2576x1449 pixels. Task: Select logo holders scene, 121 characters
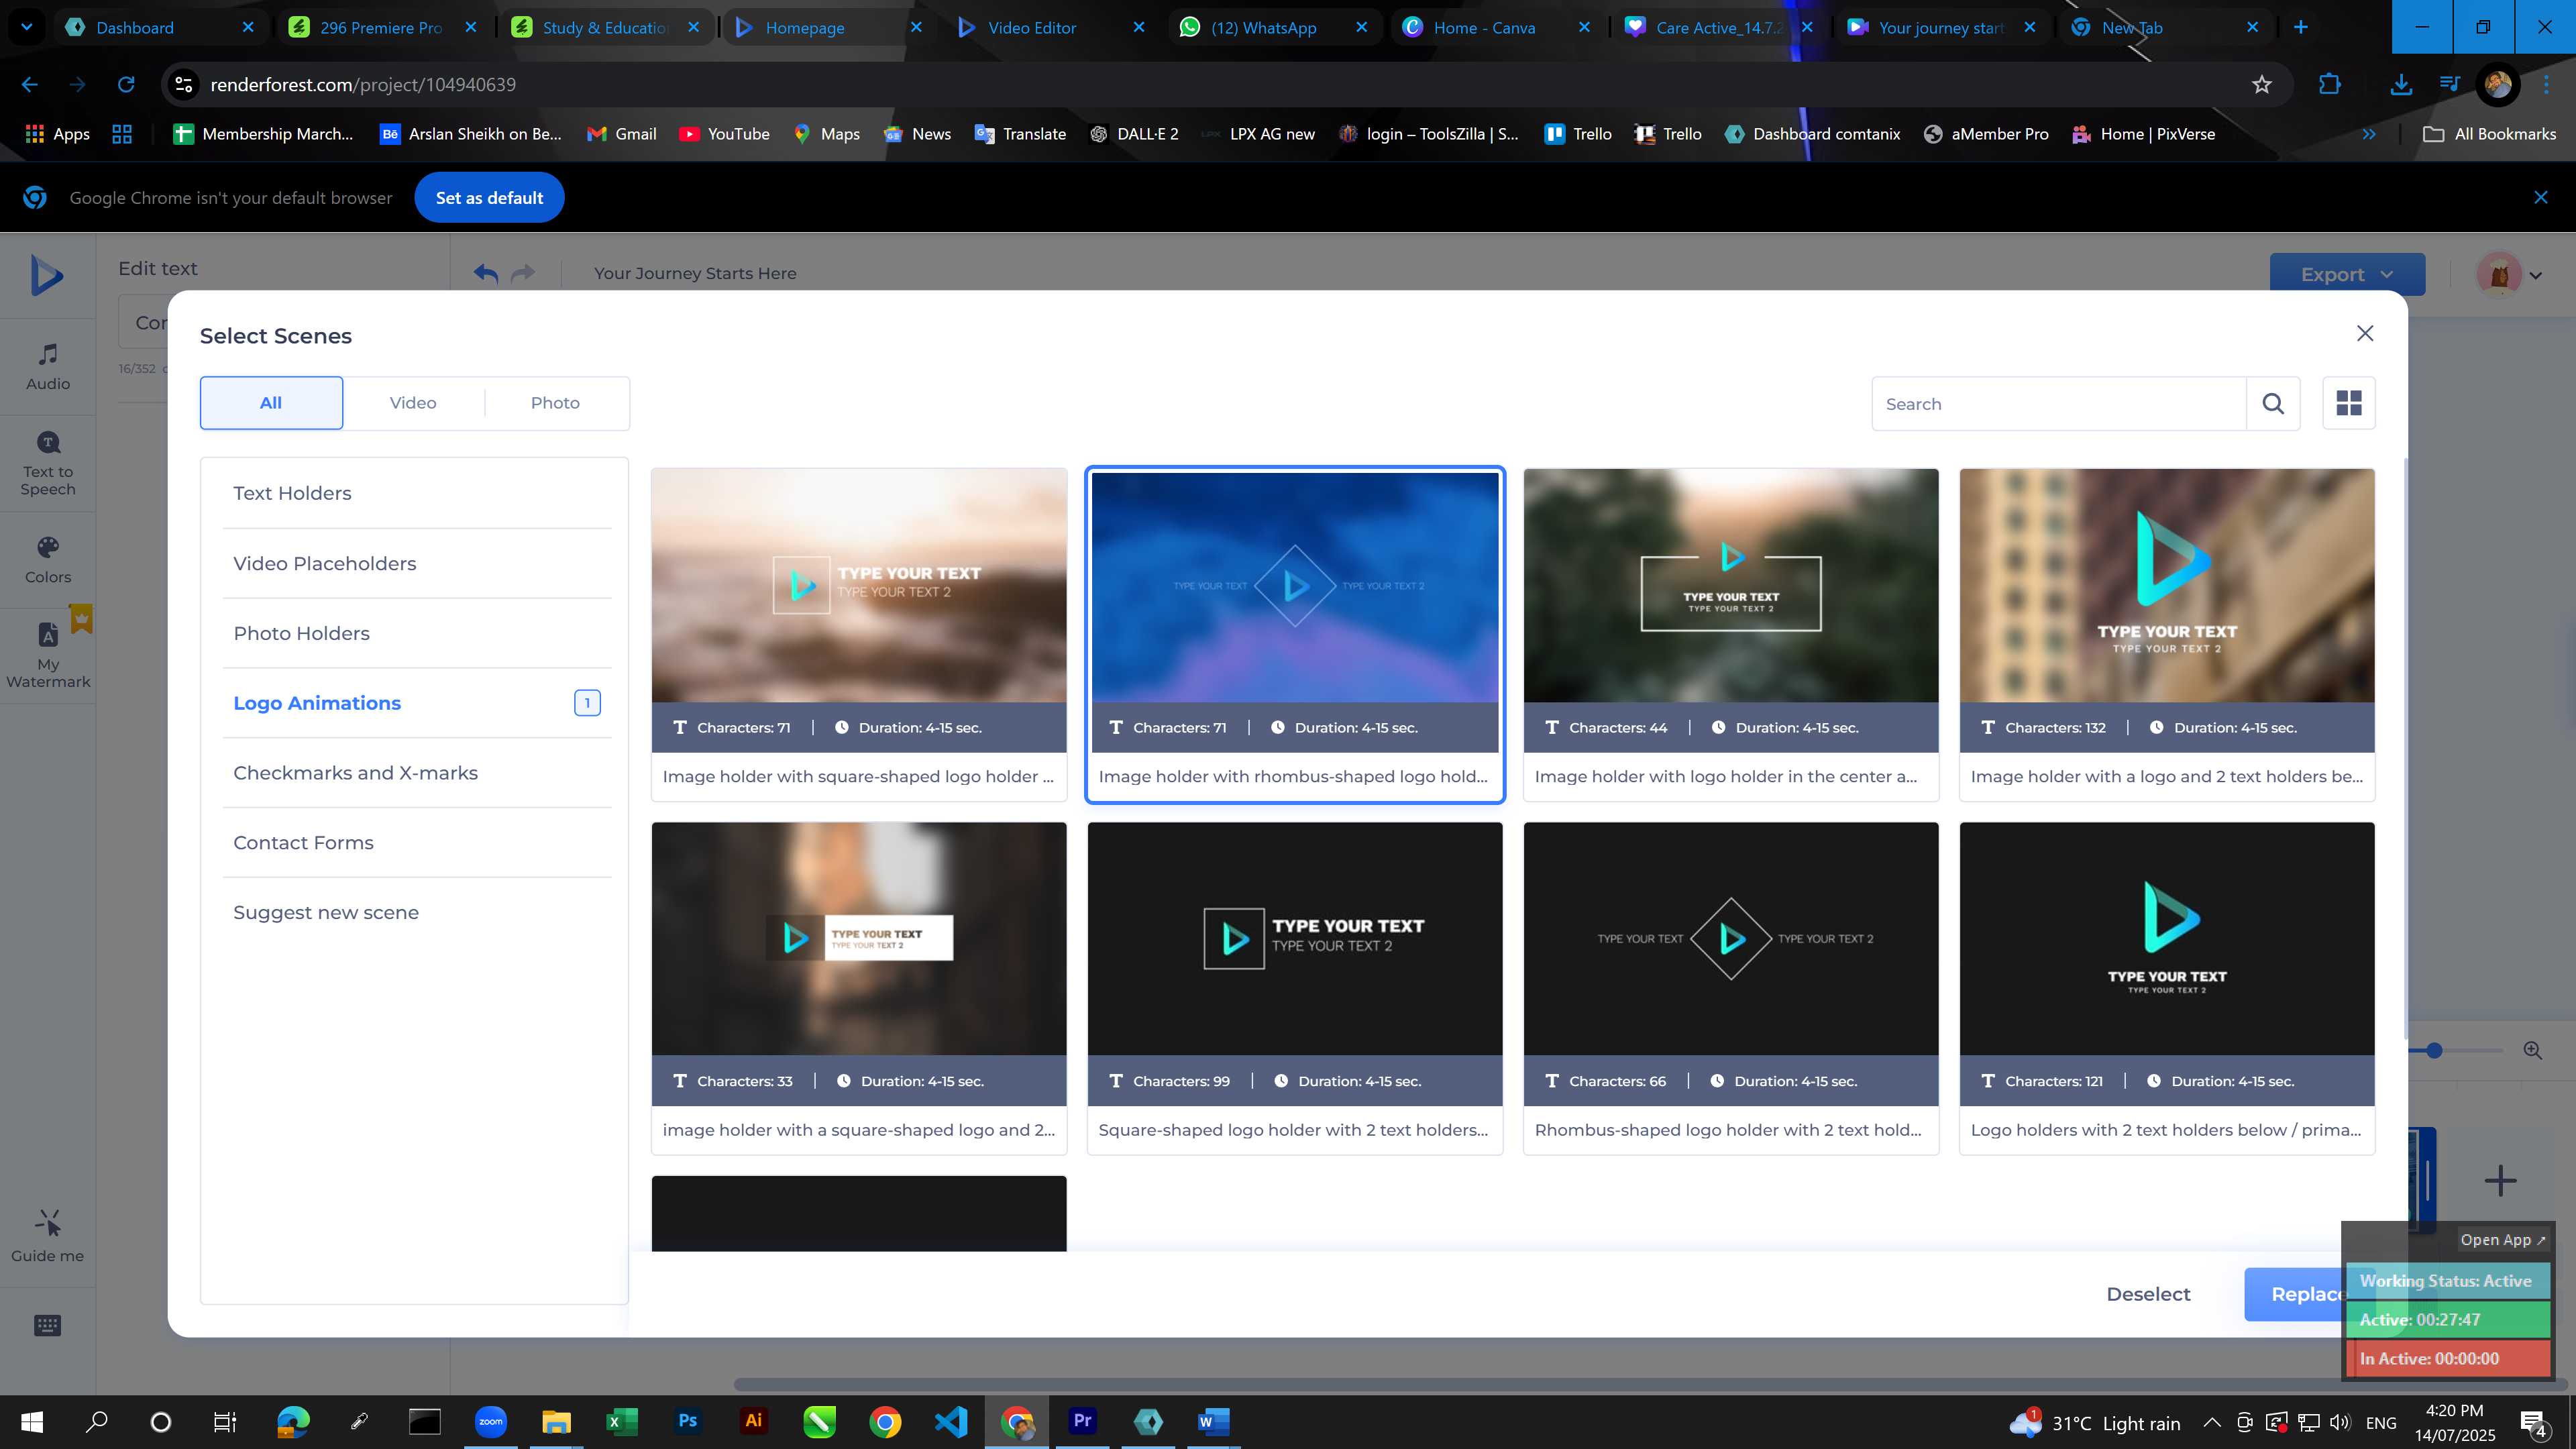(2167, 988)
